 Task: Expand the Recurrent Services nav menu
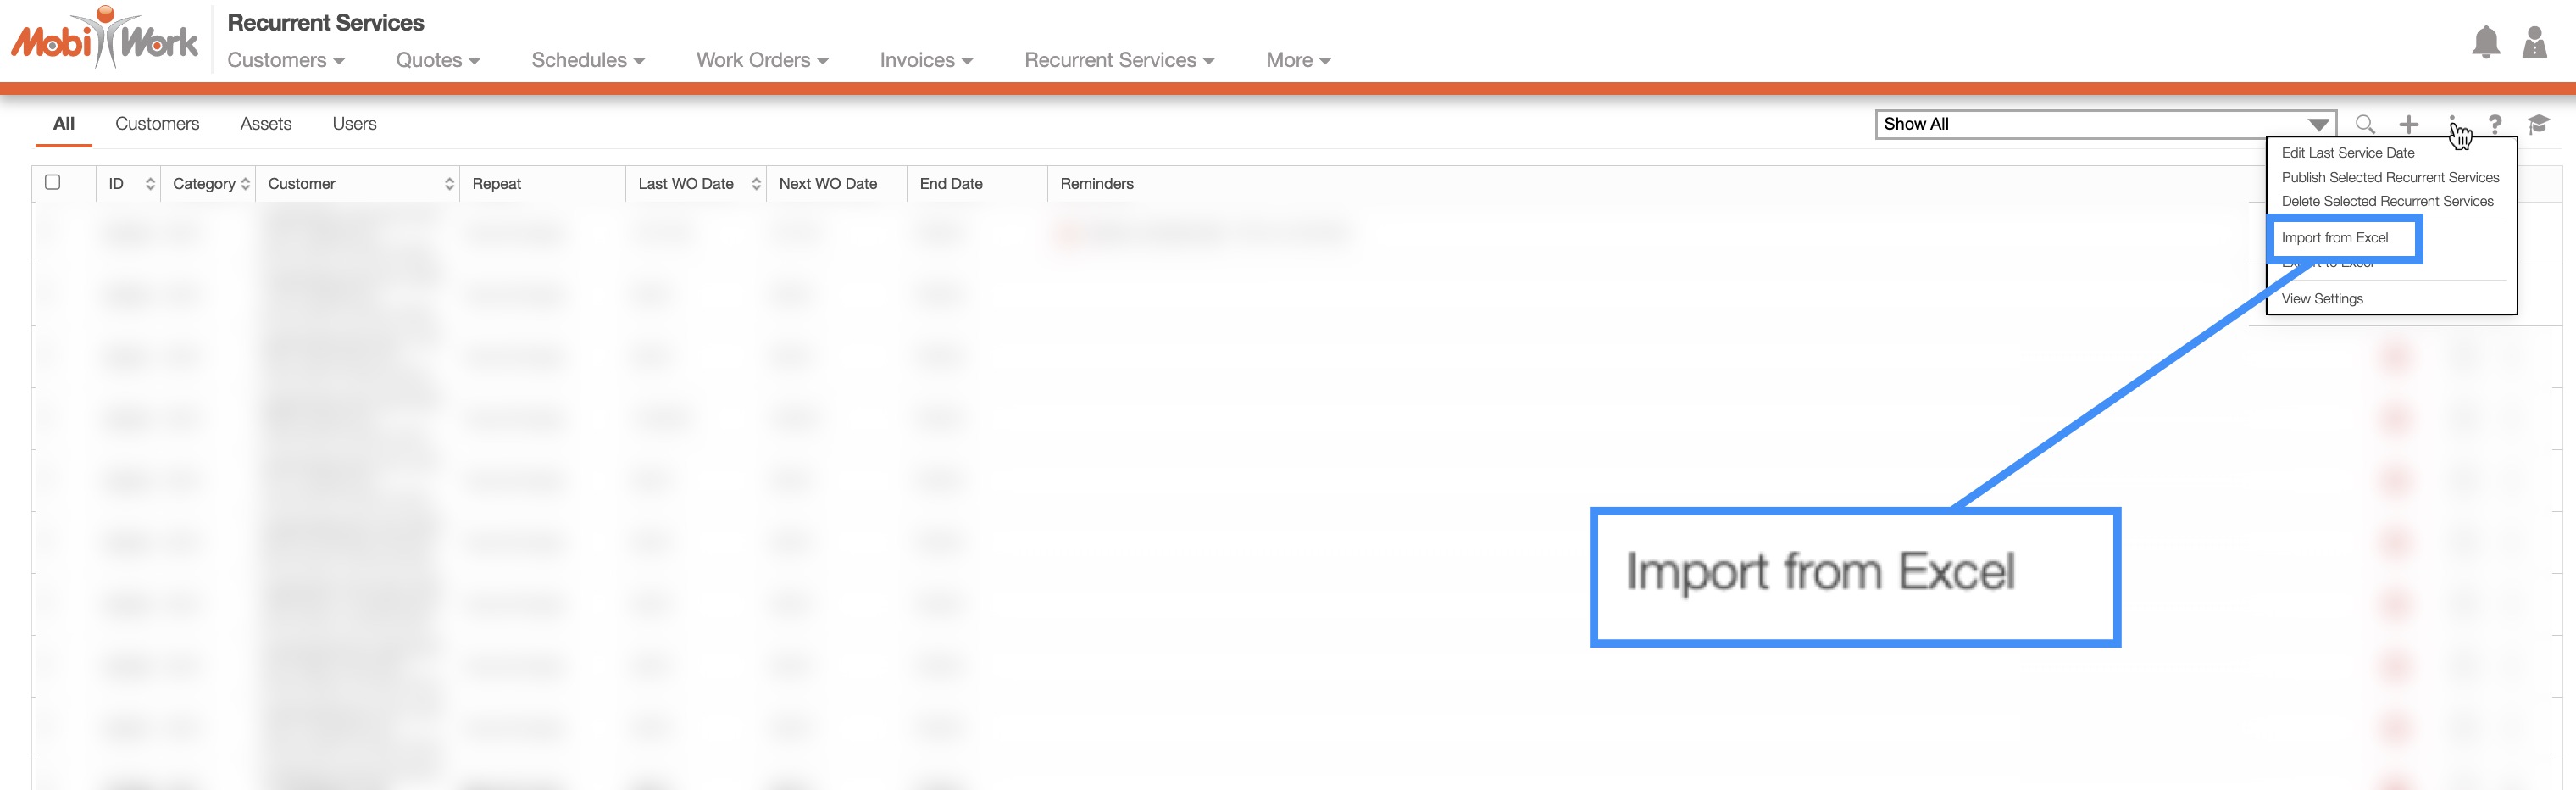coord(1118,60)
